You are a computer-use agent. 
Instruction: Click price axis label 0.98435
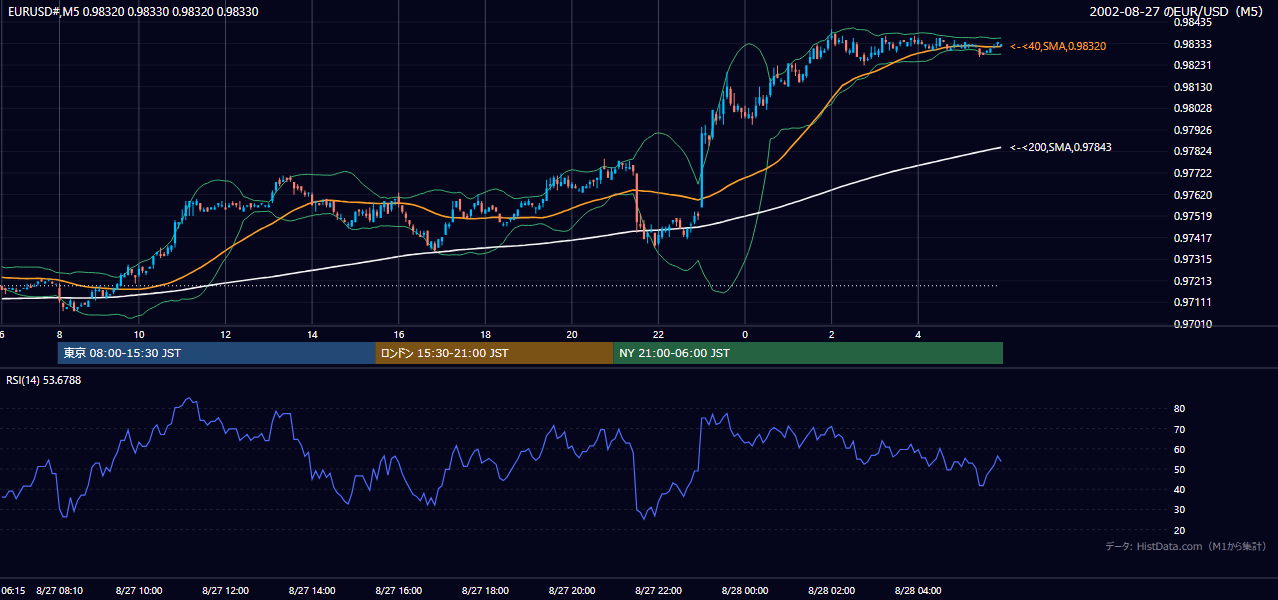pos(1191,22)
